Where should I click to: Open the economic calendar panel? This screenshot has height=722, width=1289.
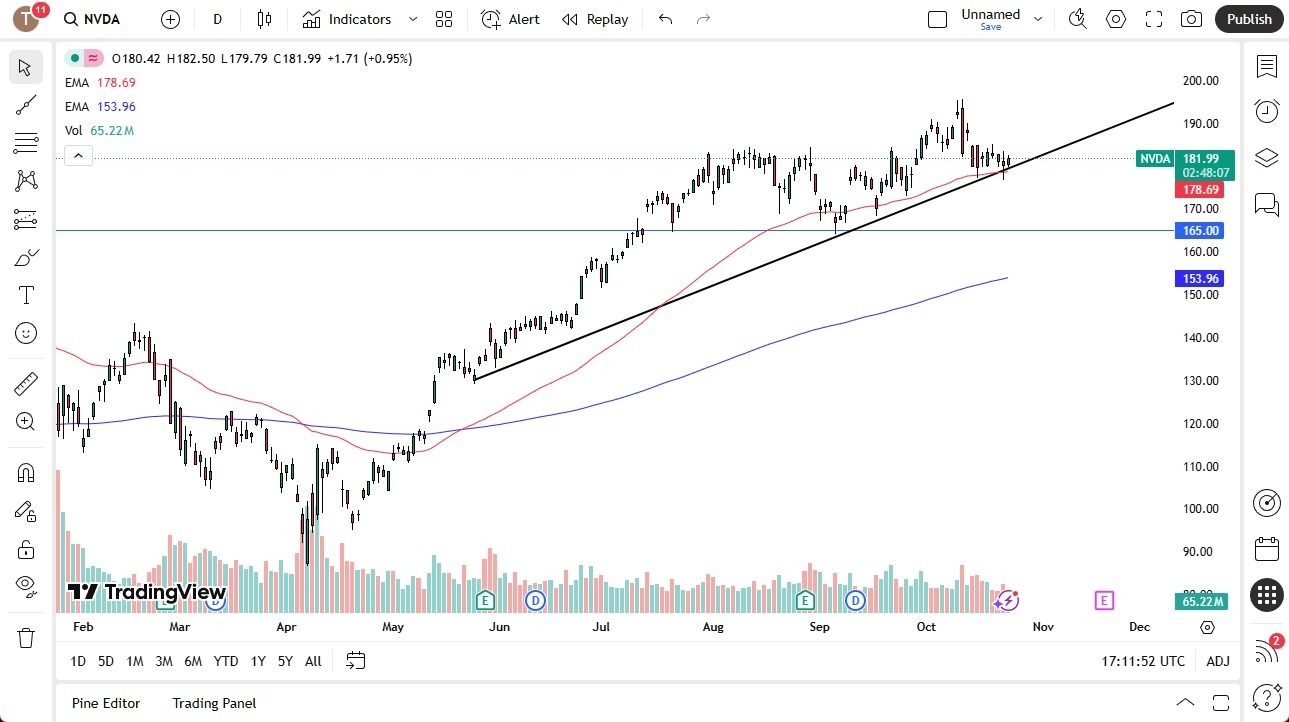tap(1266, 548)
